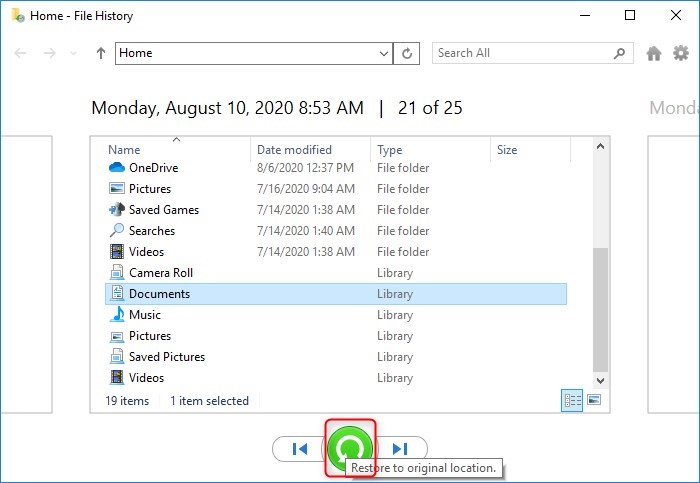Open the settings gear menu

click(681, 54)
